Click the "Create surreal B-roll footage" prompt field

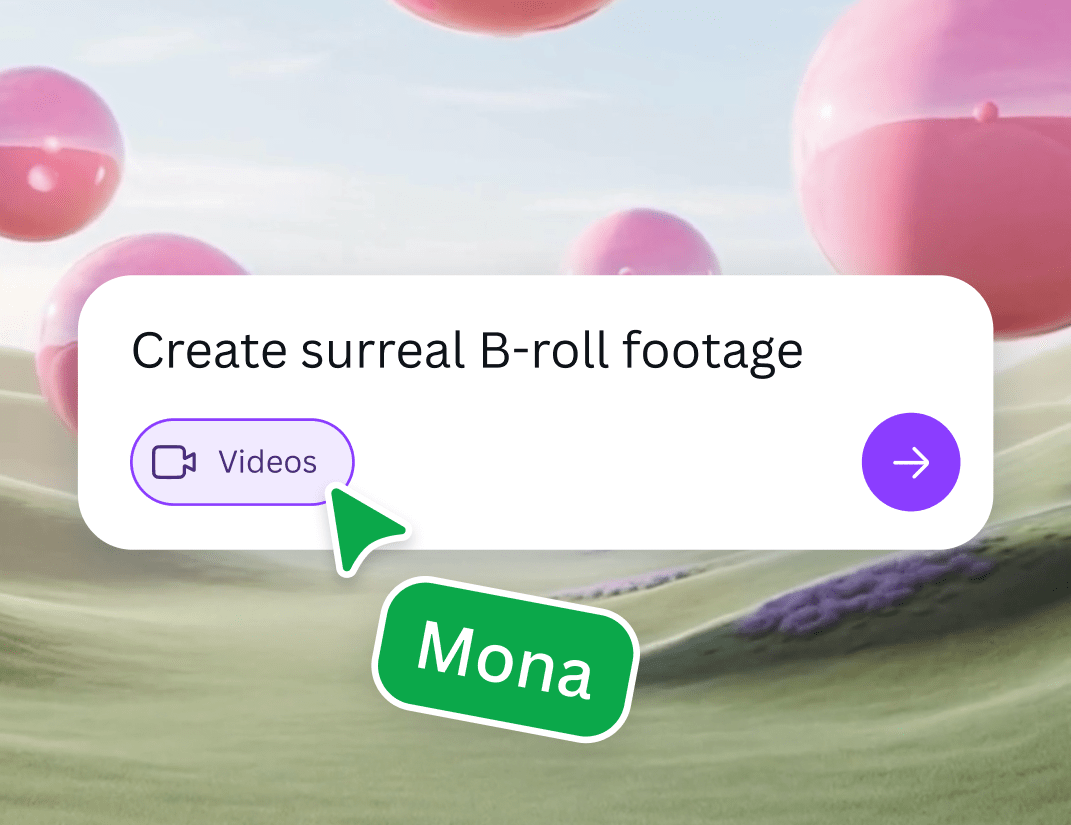coord(467,351)
